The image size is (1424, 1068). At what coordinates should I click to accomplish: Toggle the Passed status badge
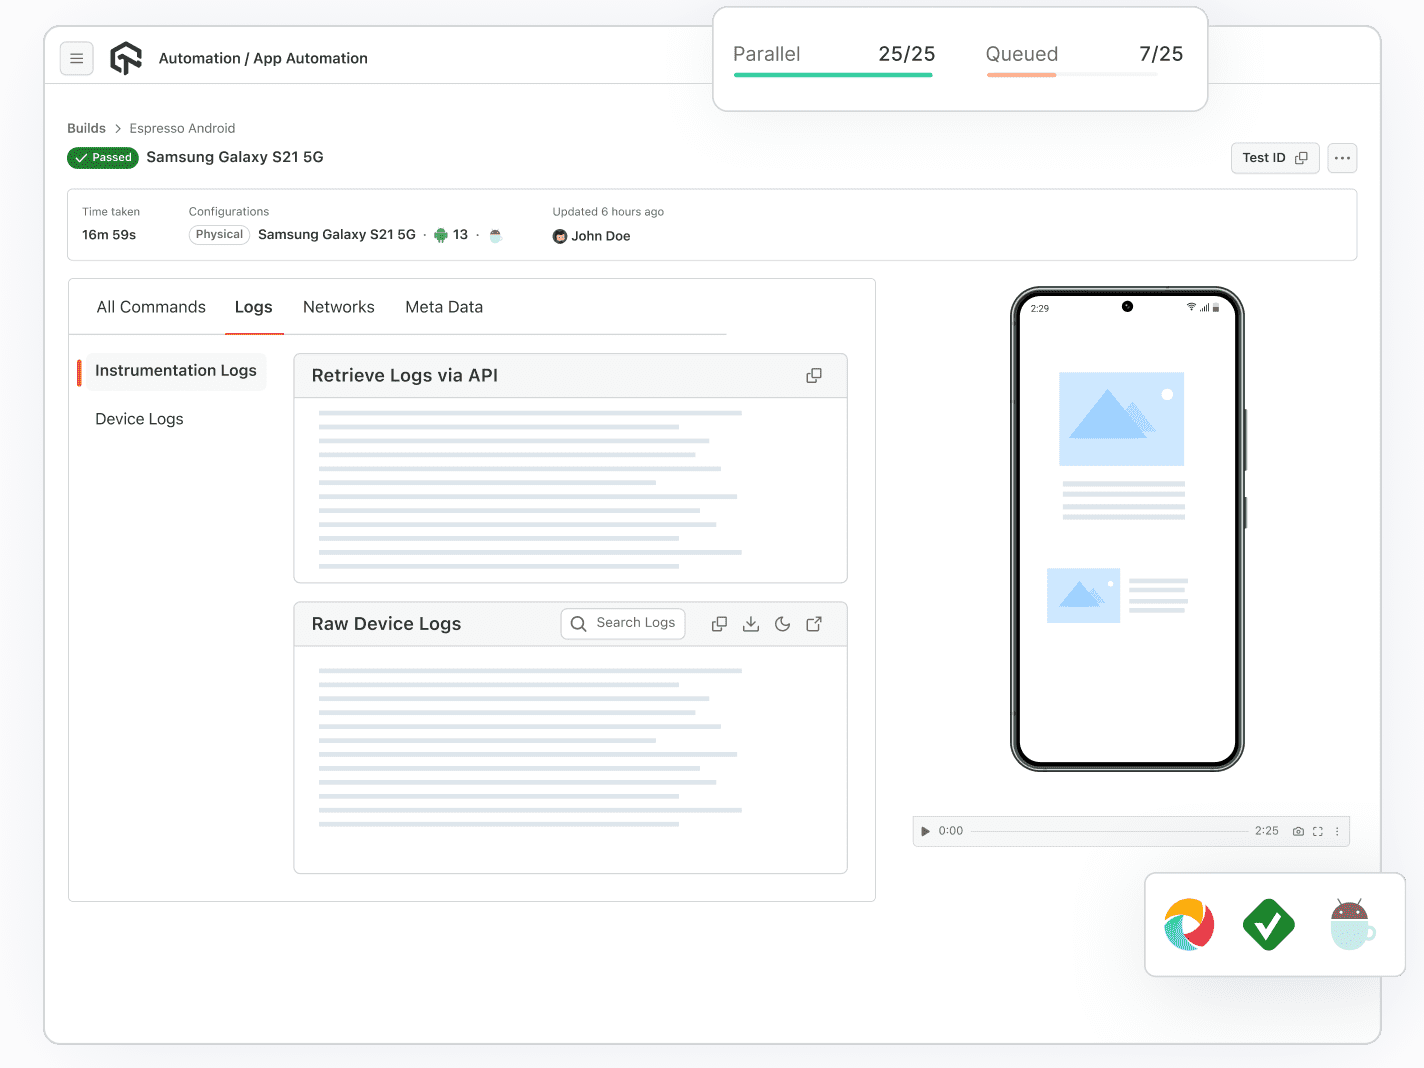click(x=102, y=157)
